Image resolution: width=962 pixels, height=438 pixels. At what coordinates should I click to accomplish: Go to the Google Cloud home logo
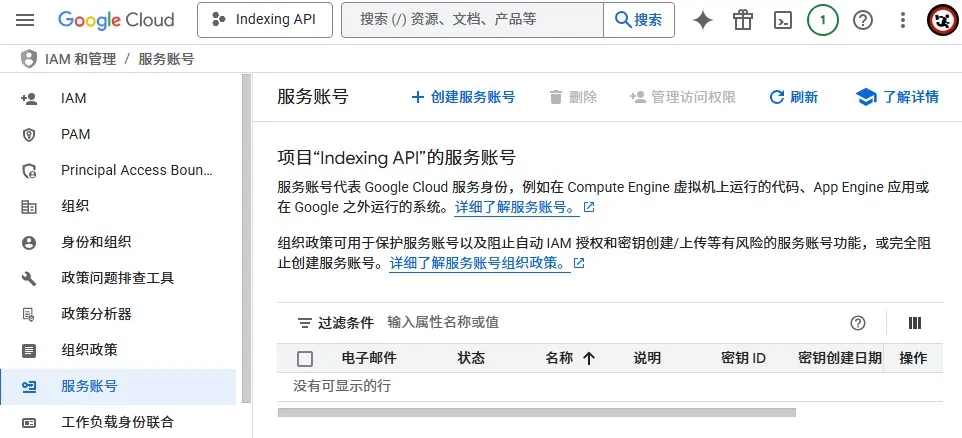(x=116, y=20)
